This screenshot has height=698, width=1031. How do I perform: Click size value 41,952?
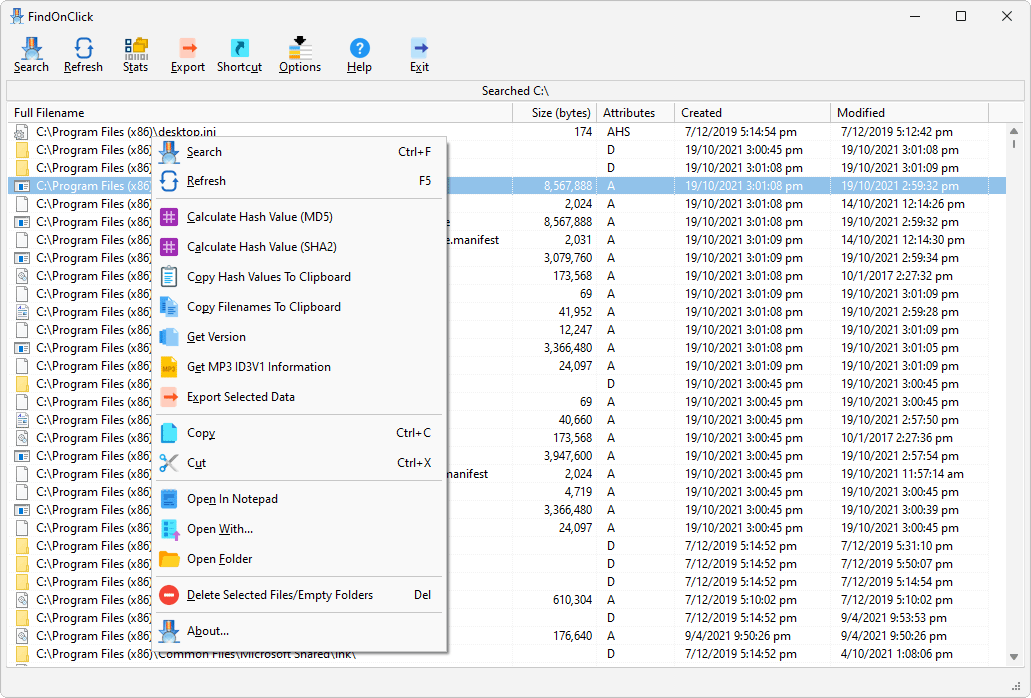[x=575, y=312]
